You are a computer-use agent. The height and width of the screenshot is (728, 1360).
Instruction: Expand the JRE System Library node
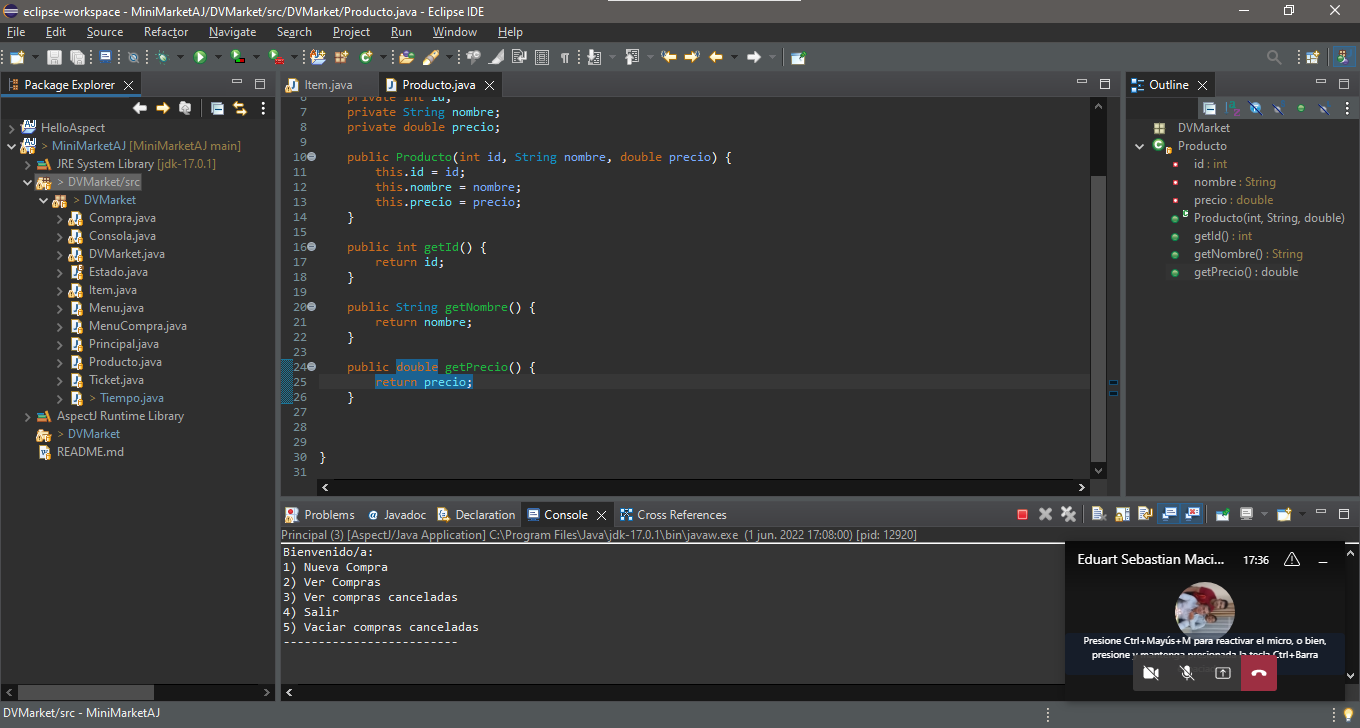tap(28, 164)
